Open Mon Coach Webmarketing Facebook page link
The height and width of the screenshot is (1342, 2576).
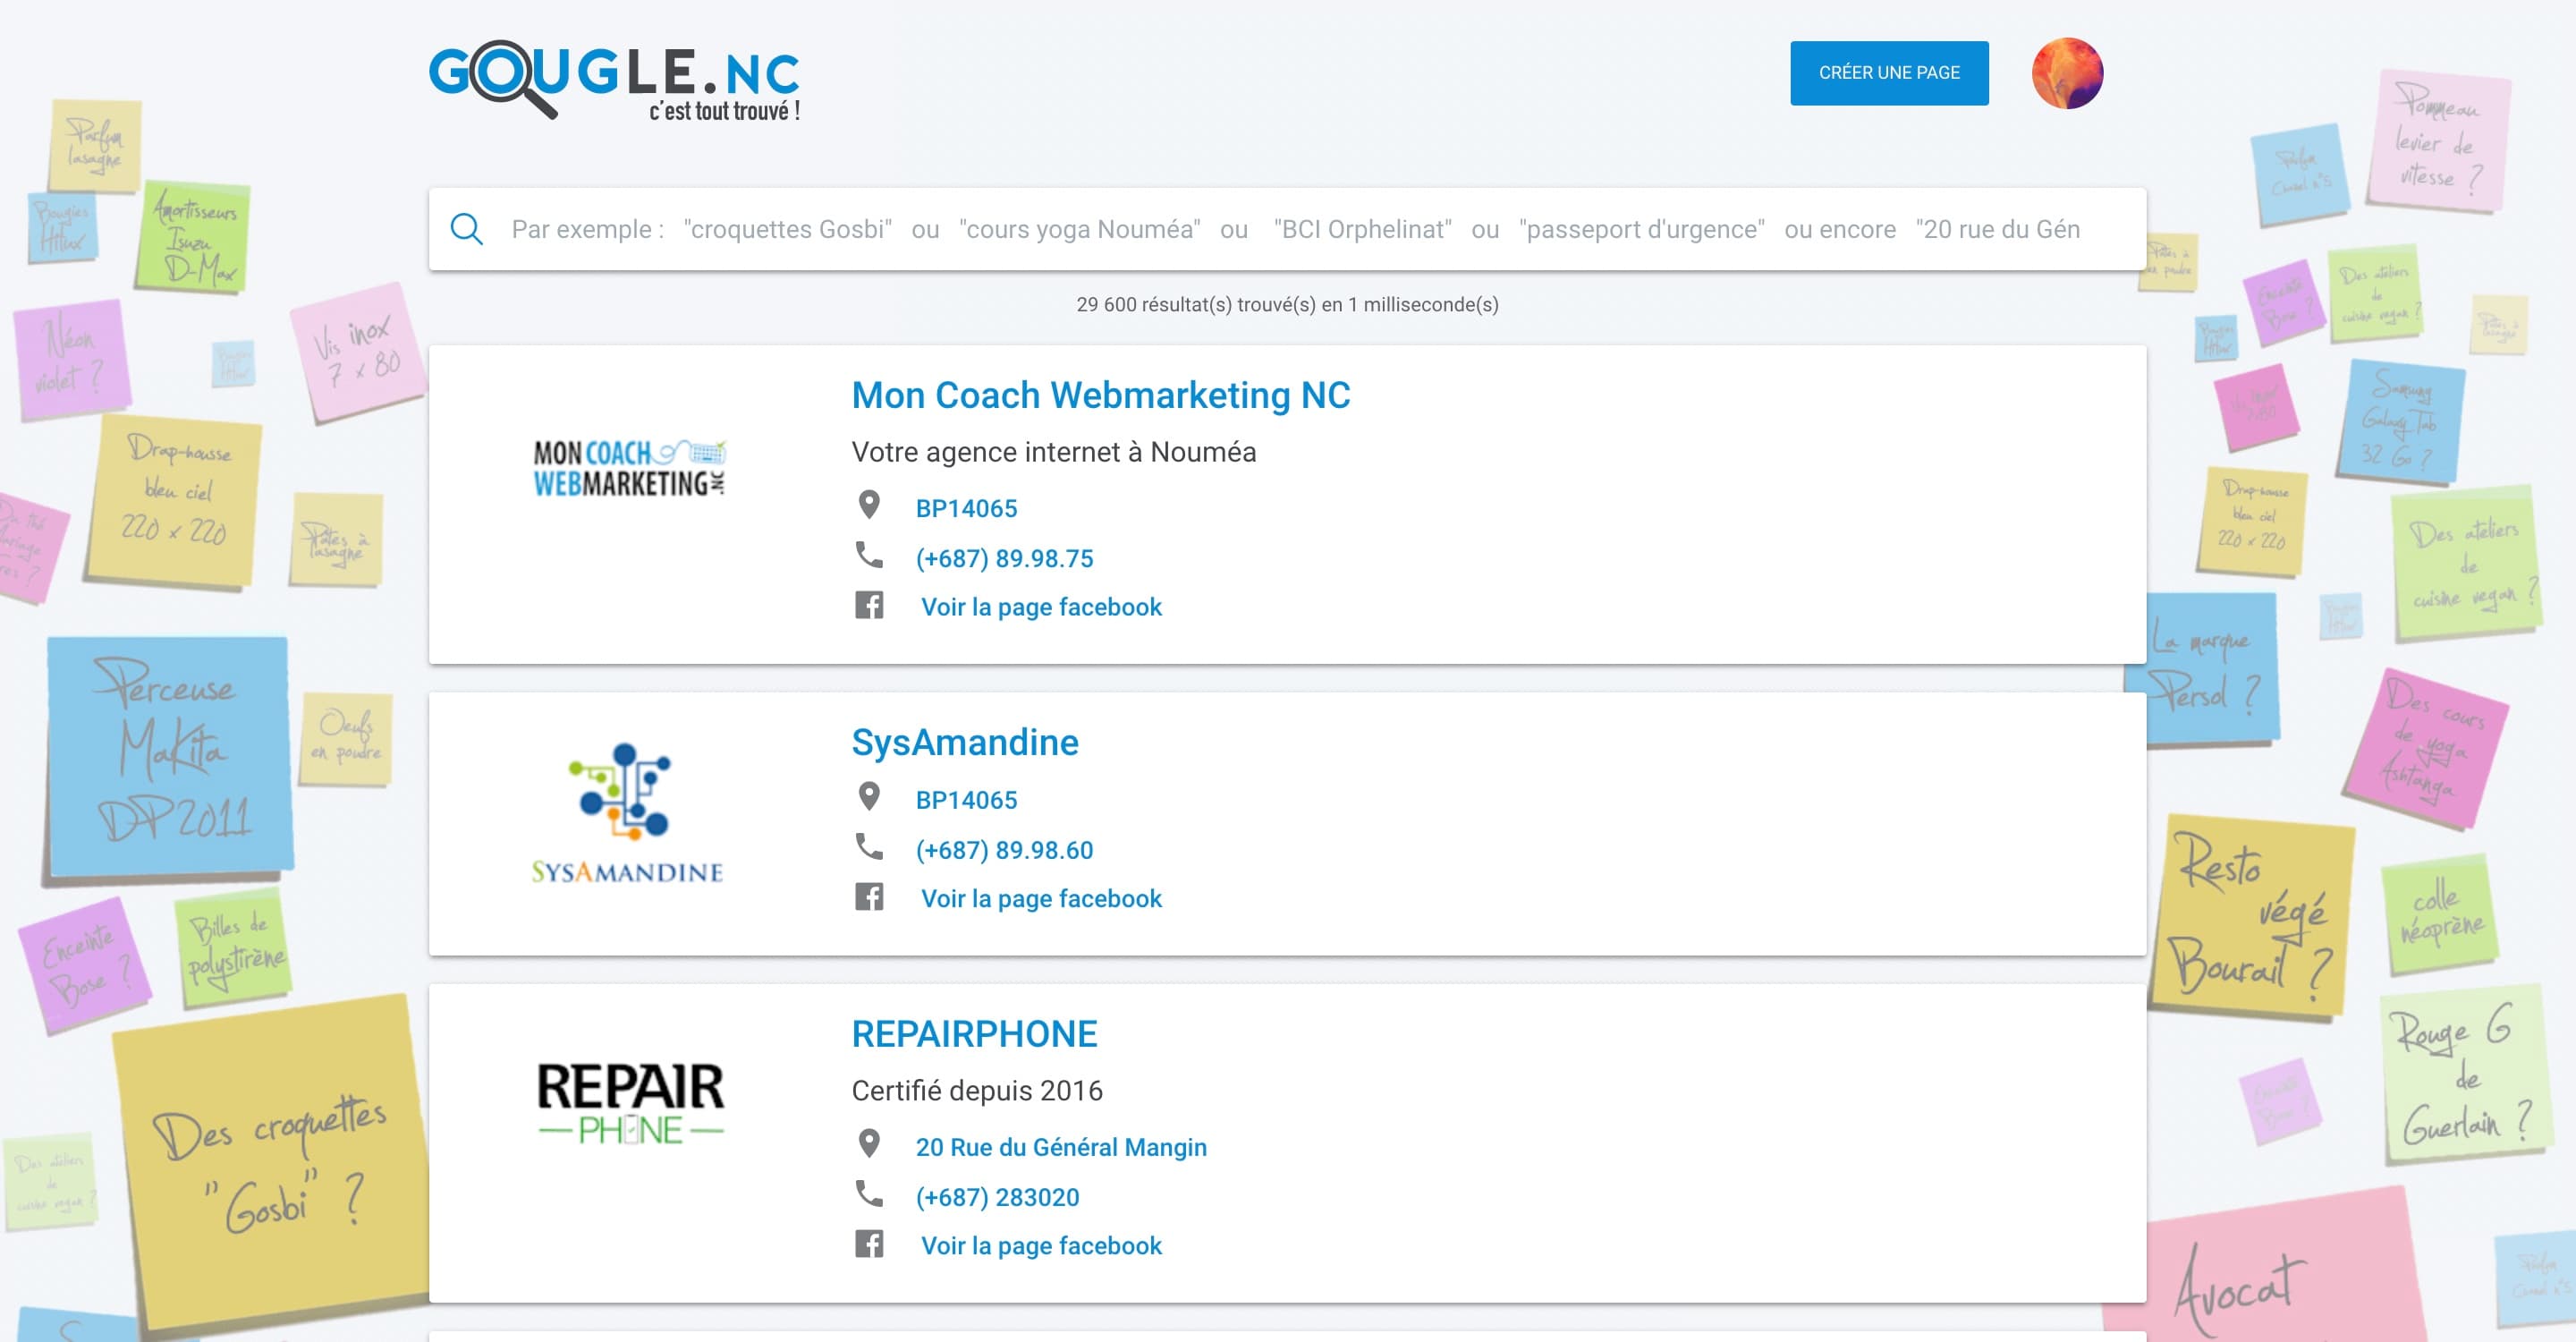click(x=1041, y=607)
